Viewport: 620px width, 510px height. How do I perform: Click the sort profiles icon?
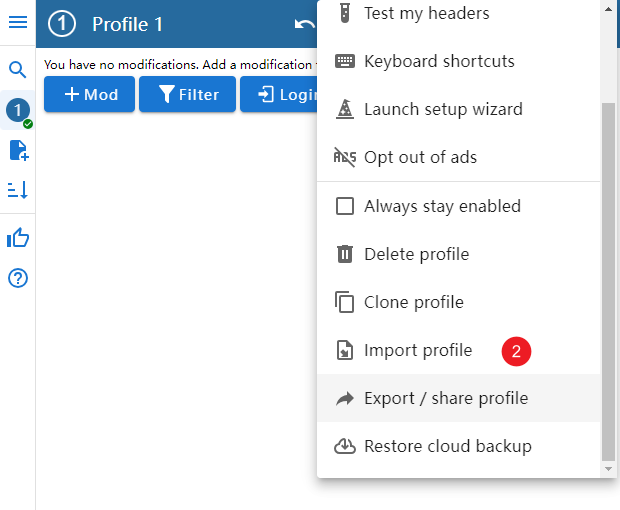coord(18,189)
